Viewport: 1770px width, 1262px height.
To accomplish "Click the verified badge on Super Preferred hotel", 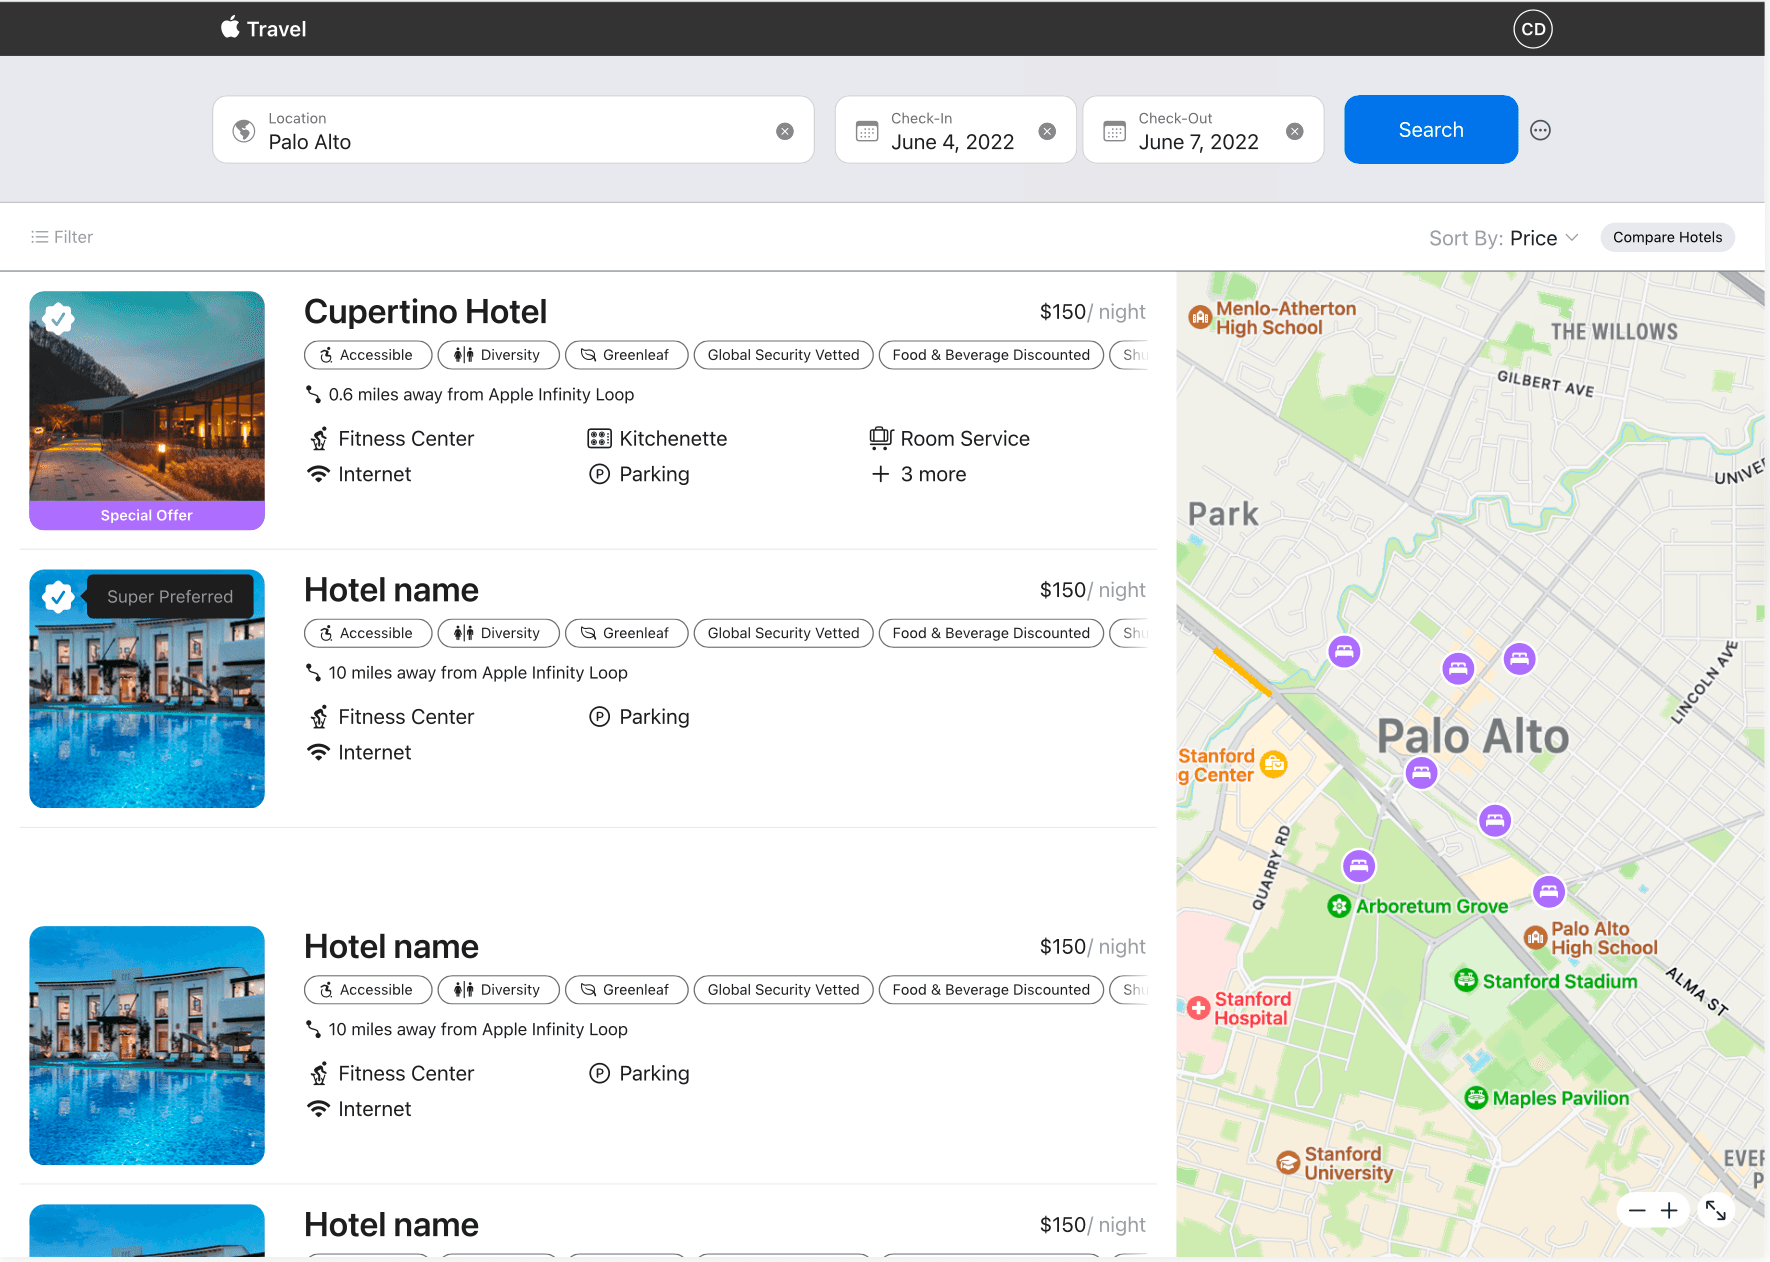I will pos(59,597).
